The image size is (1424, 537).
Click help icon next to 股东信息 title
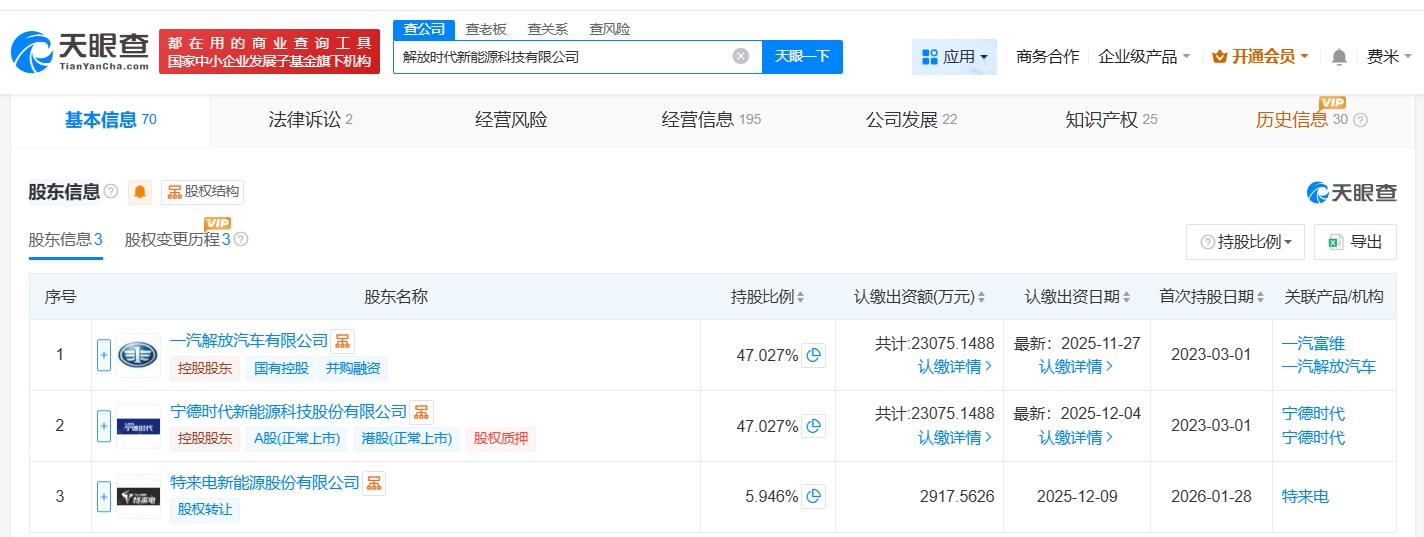[111, 192]
